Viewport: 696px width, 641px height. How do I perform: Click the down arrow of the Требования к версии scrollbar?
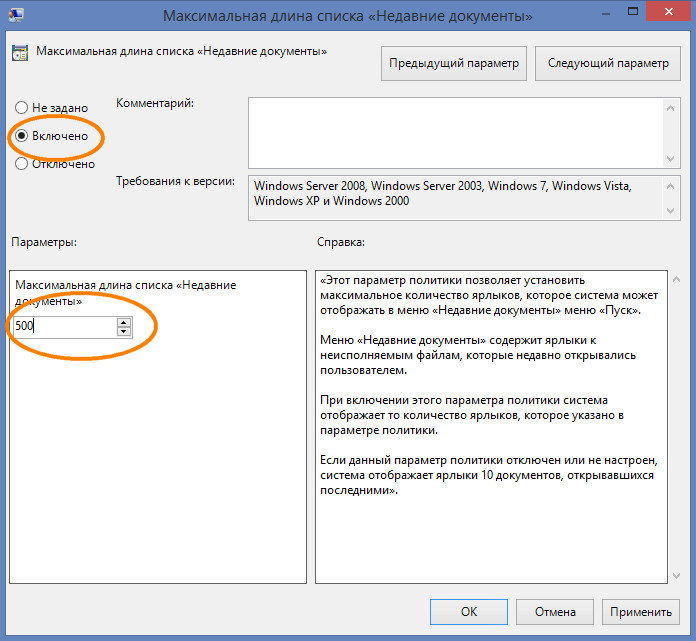click(672, 210)
